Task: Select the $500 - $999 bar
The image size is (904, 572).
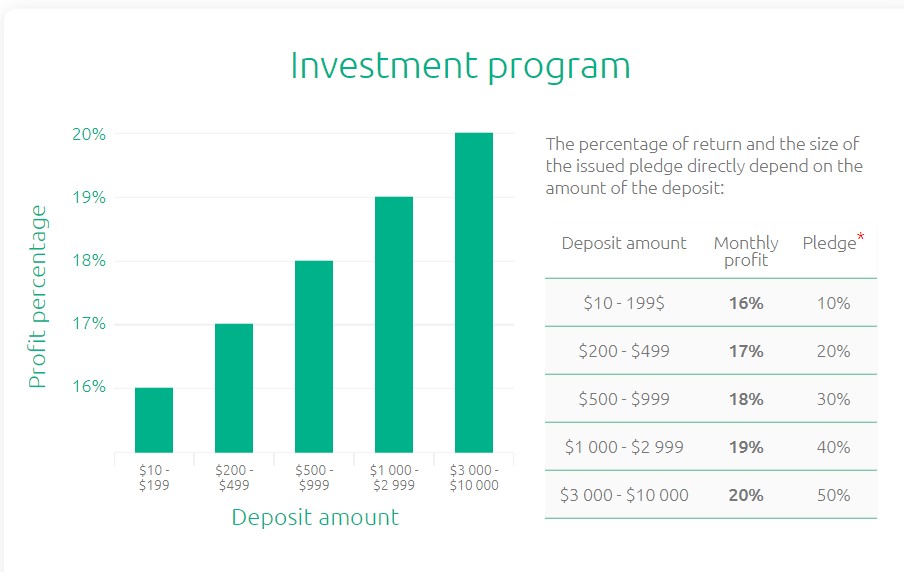Action: click(314, 356)
